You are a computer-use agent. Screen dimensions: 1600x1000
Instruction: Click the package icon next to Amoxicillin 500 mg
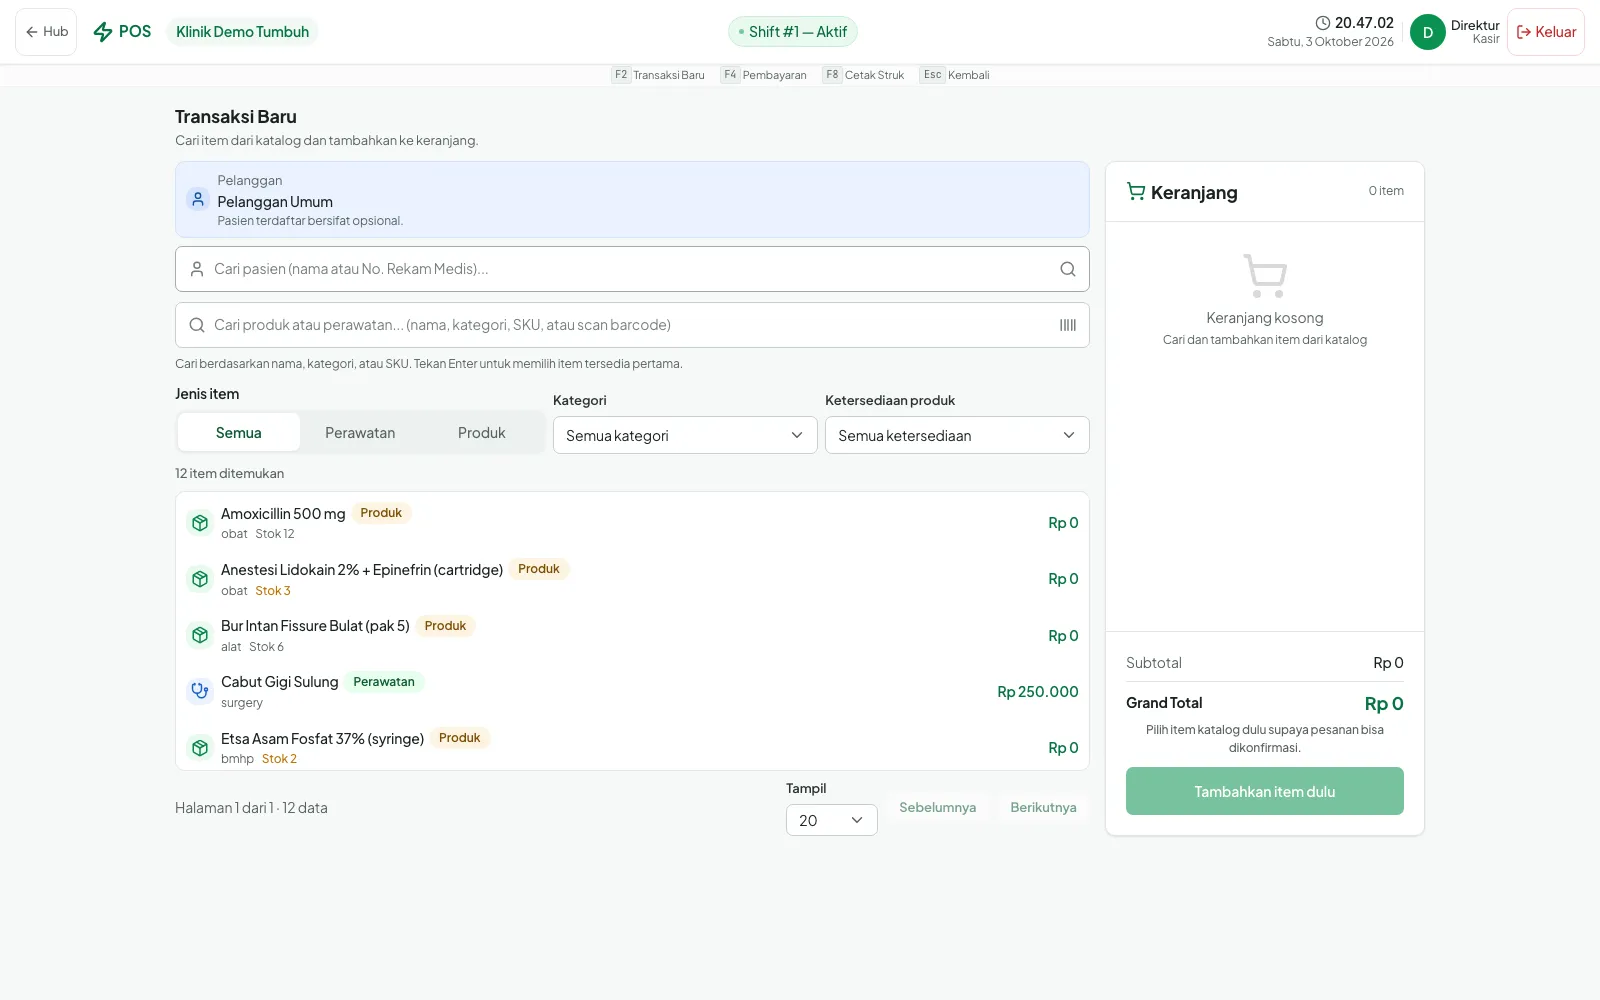pyautogui.click(x=200, y=523)
